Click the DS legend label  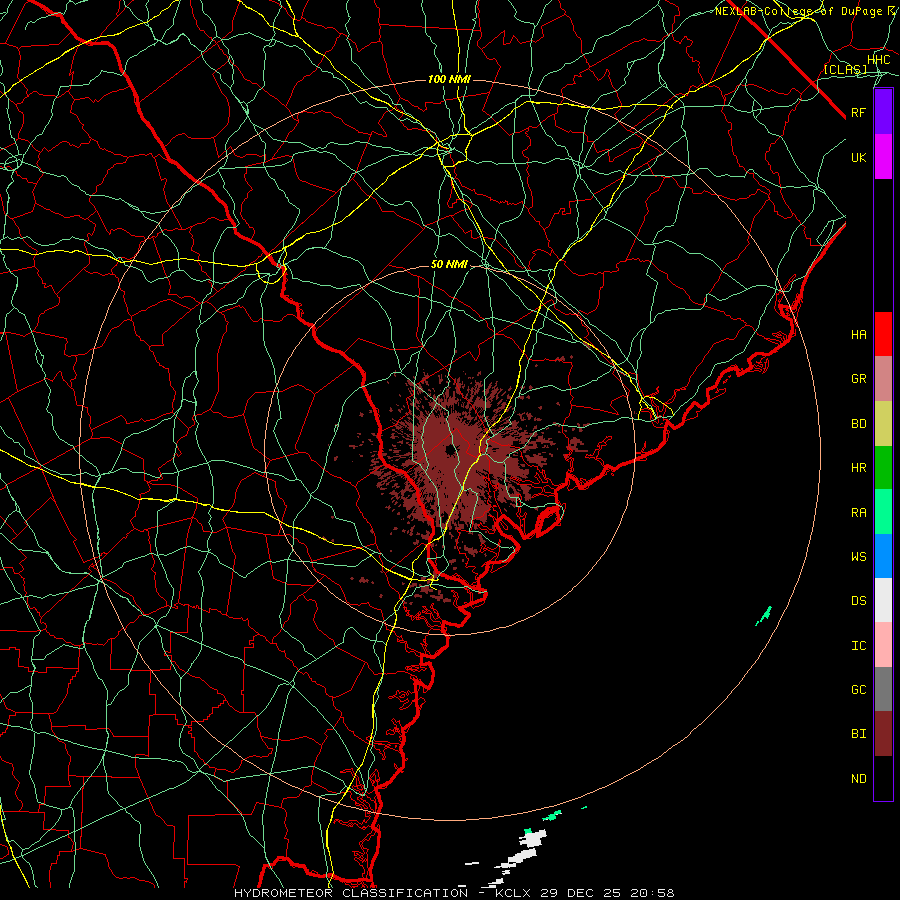click(x=859, y=601)
